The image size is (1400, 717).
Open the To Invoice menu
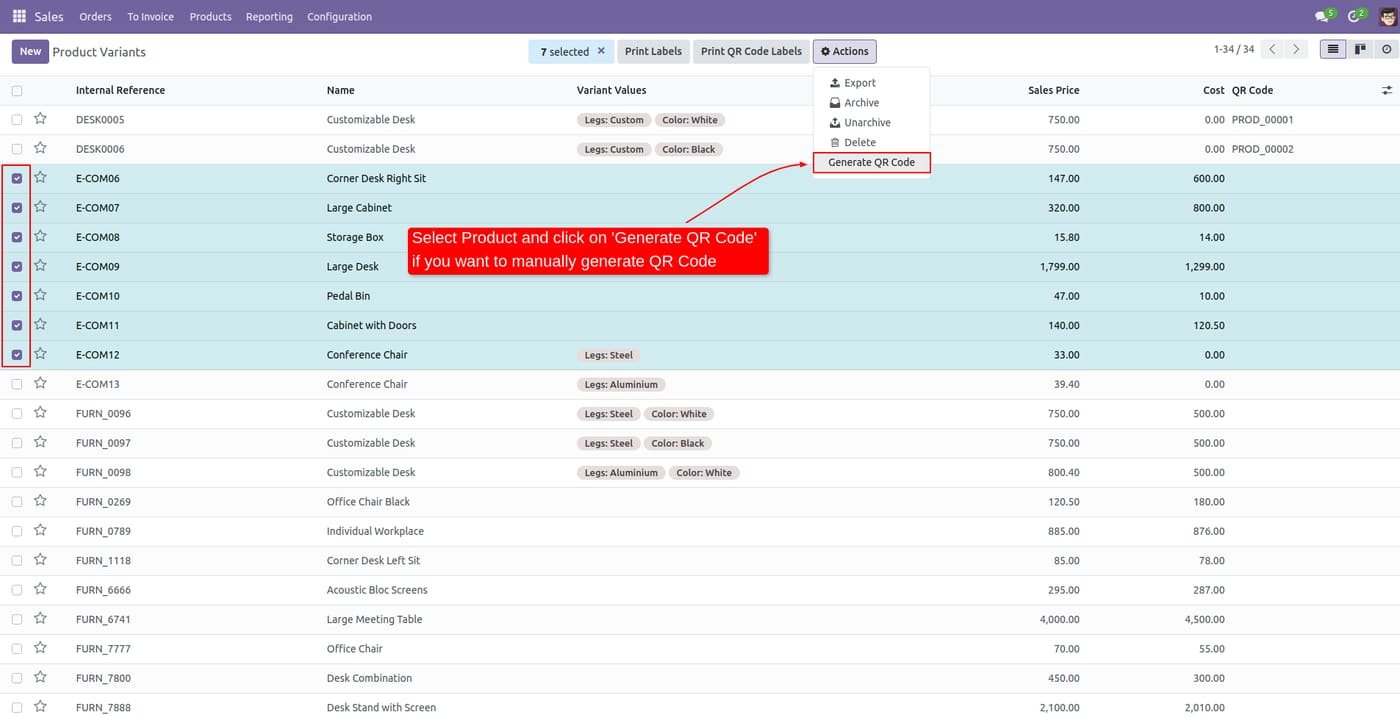(x=150, y=17)
